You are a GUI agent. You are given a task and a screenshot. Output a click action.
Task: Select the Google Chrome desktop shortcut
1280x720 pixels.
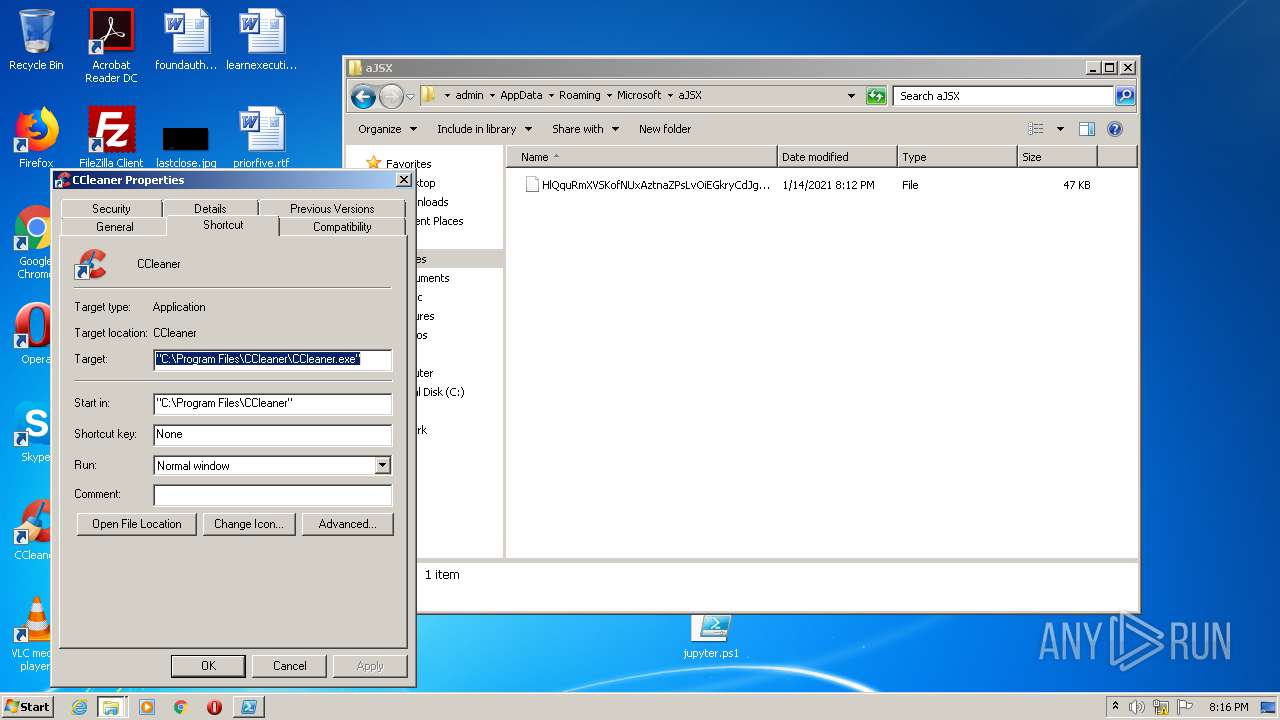click(34, 242)
